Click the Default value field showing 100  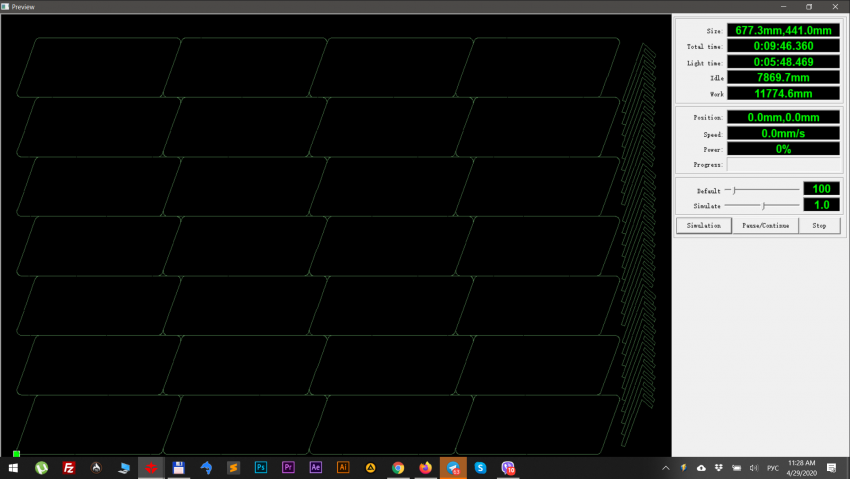821,189
